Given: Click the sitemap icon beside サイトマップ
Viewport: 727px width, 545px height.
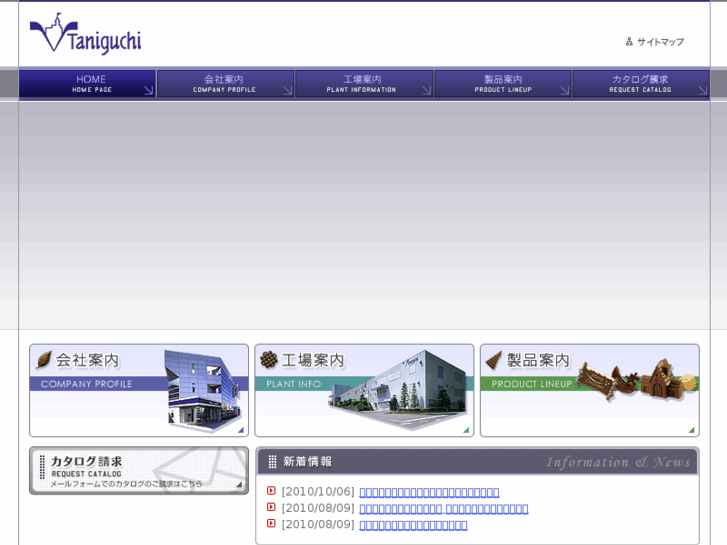Looking at the screenshot, I should point(629,42).
